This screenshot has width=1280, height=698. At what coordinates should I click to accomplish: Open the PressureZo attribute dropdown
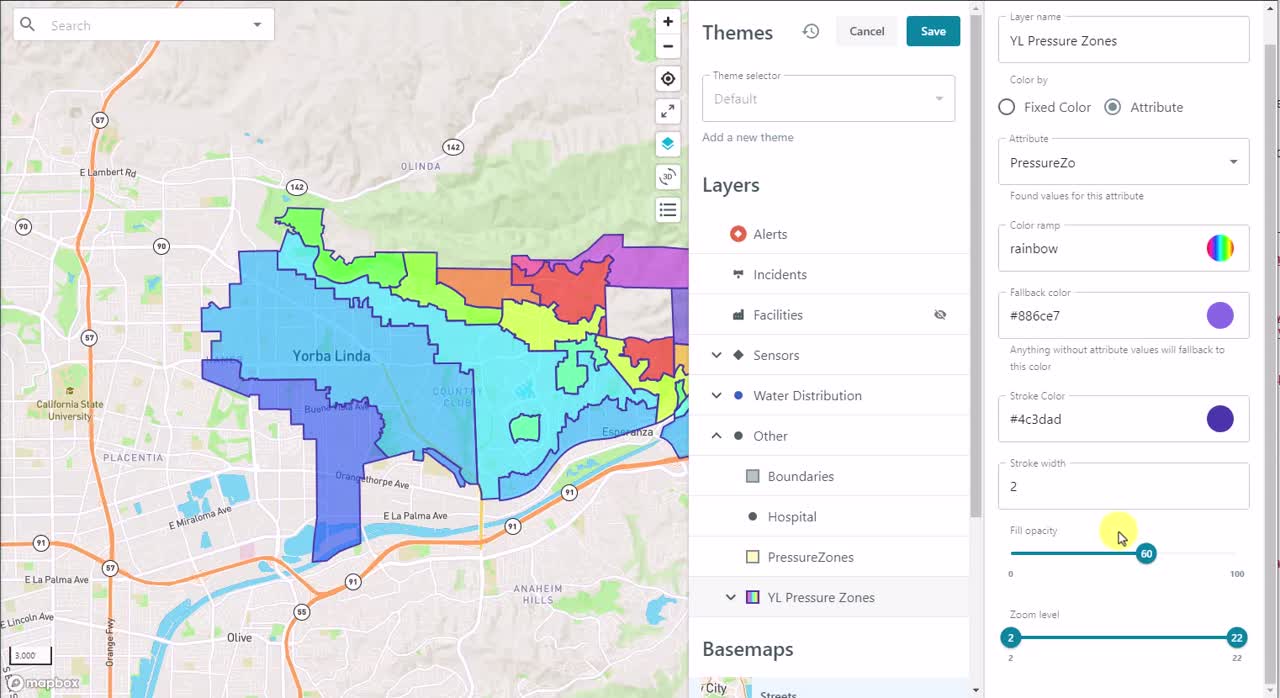pos(1123,162)
